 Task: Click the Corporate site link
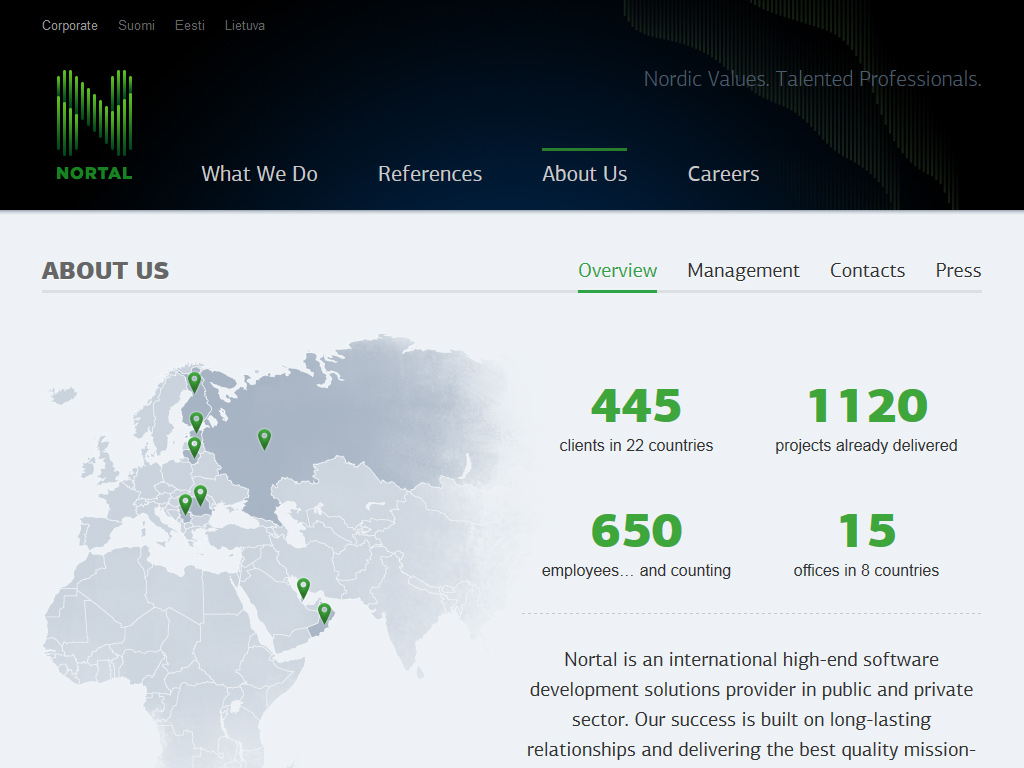coord(70,26)
